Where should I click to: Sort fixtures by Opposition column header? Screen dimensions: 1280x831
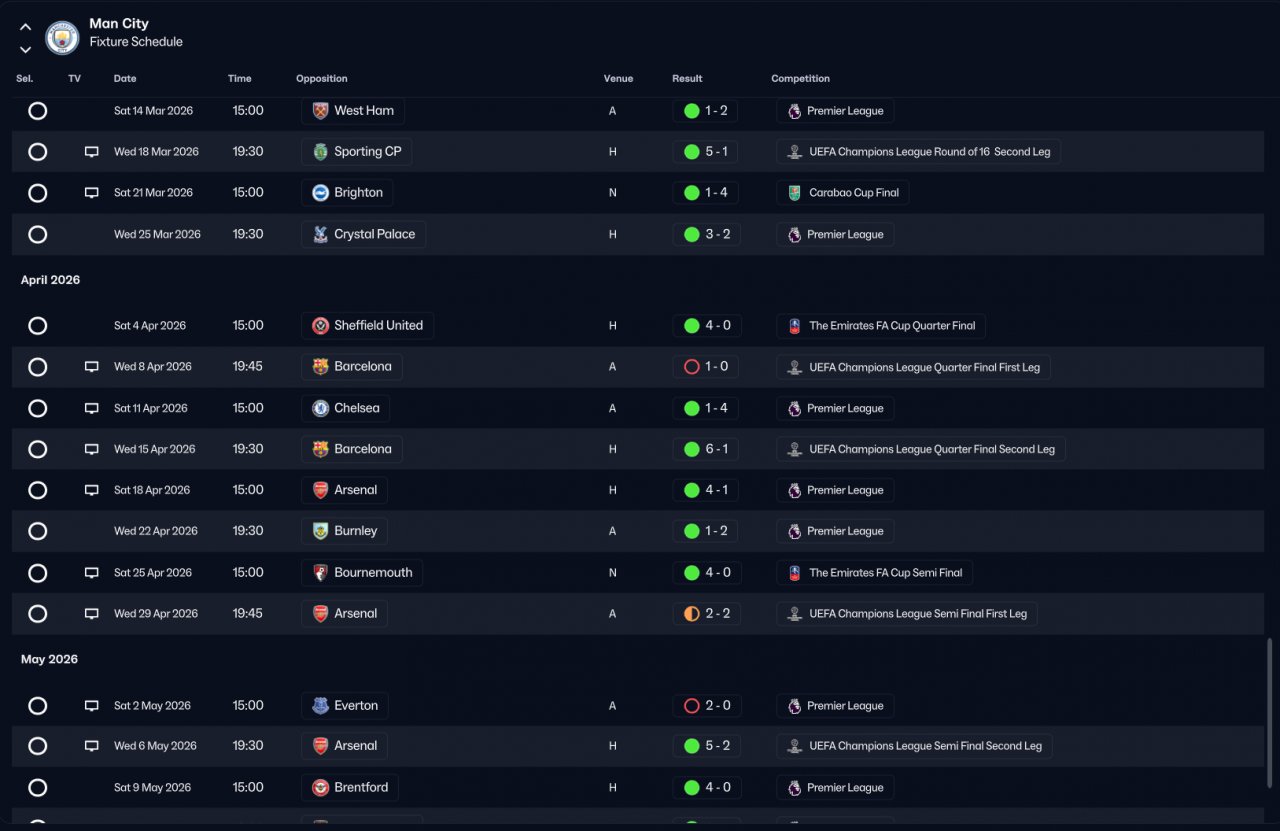tap(322, 79)
